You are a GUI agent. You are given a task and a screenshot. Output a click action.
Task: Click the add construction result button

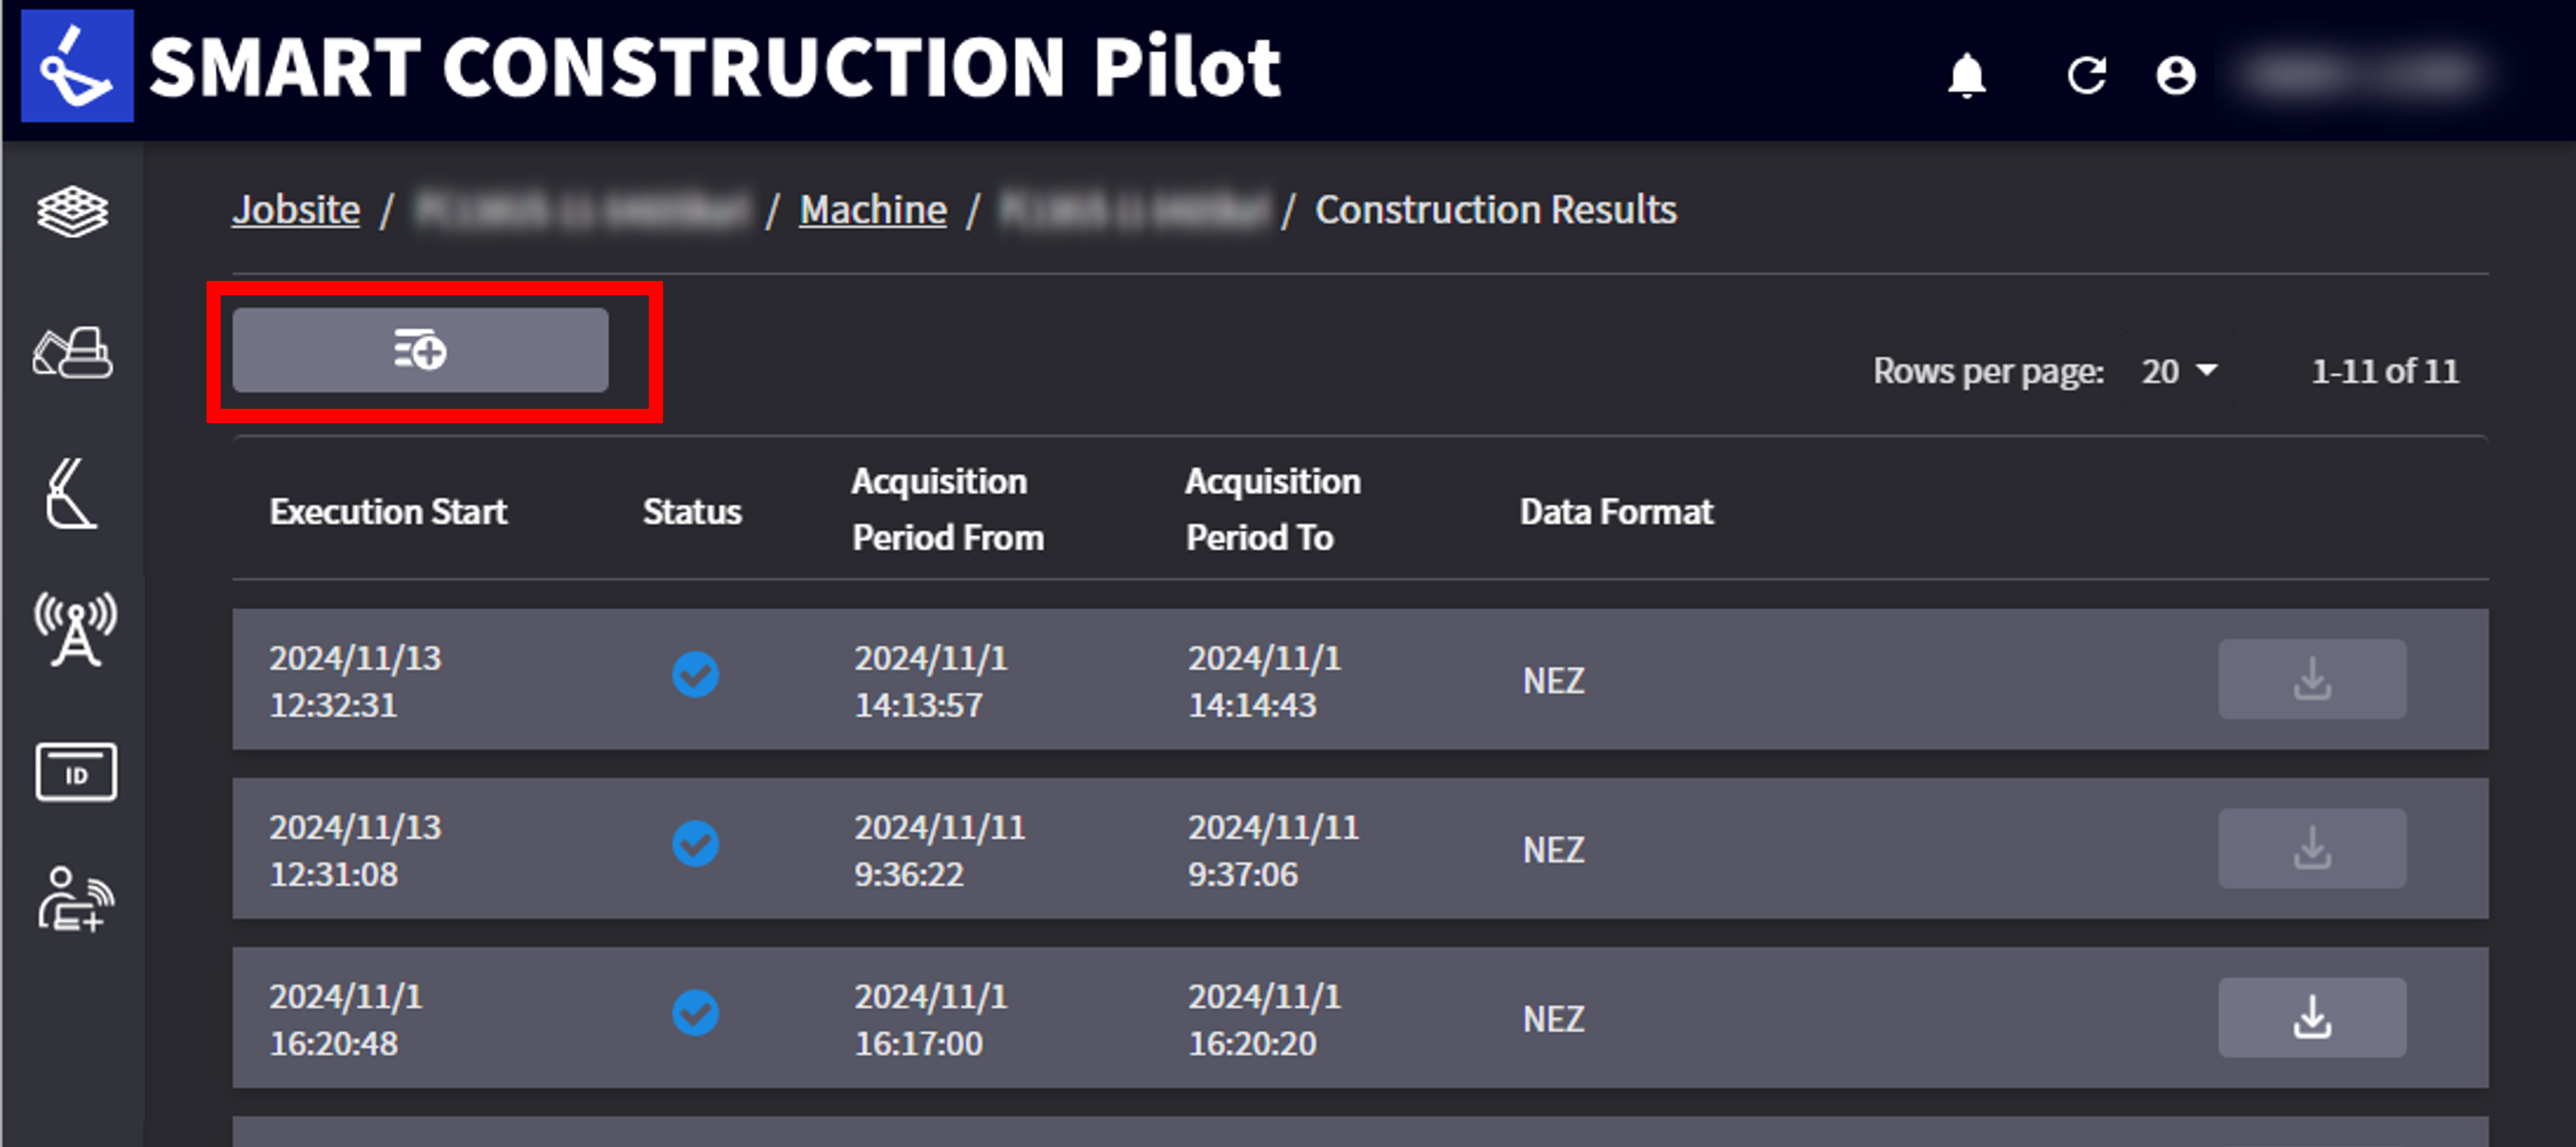(x=420, y=350)
